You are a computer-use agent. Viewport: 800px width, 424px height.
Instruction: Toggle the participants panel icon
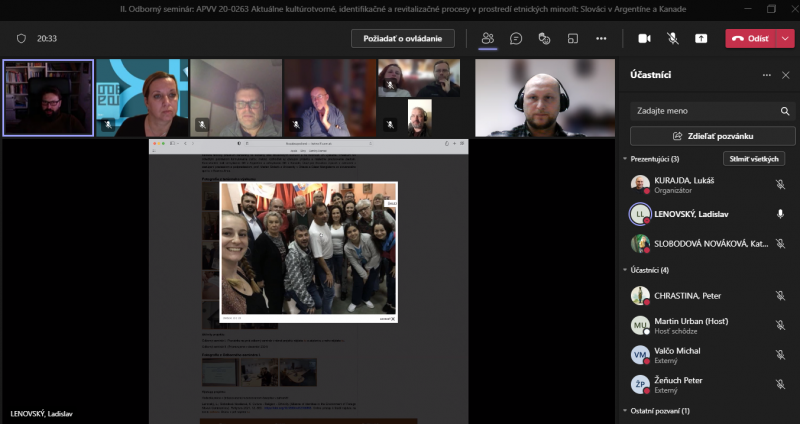click(488, 38)
